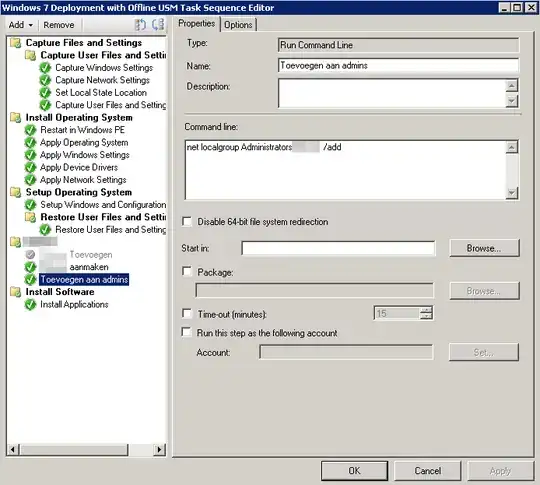The width and height of the screenshot is (540, 485).
Task: Enable the Time-out (minutes) checkbox
Action: coord(187,313)
